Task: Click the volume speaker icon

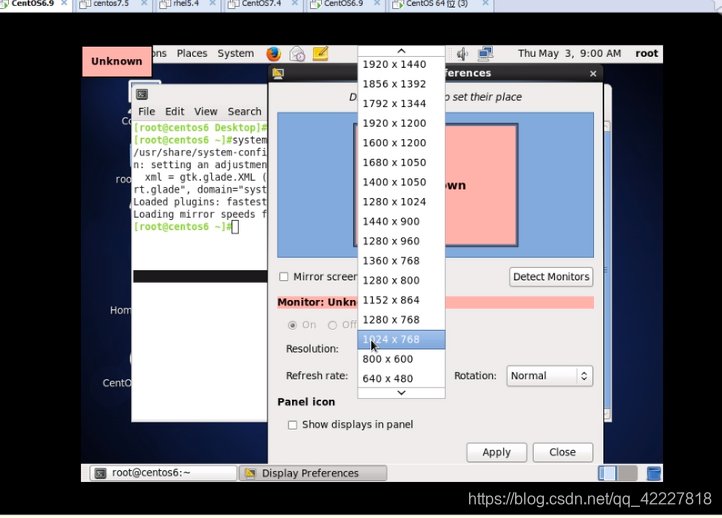Action: [x=462, y=54]
